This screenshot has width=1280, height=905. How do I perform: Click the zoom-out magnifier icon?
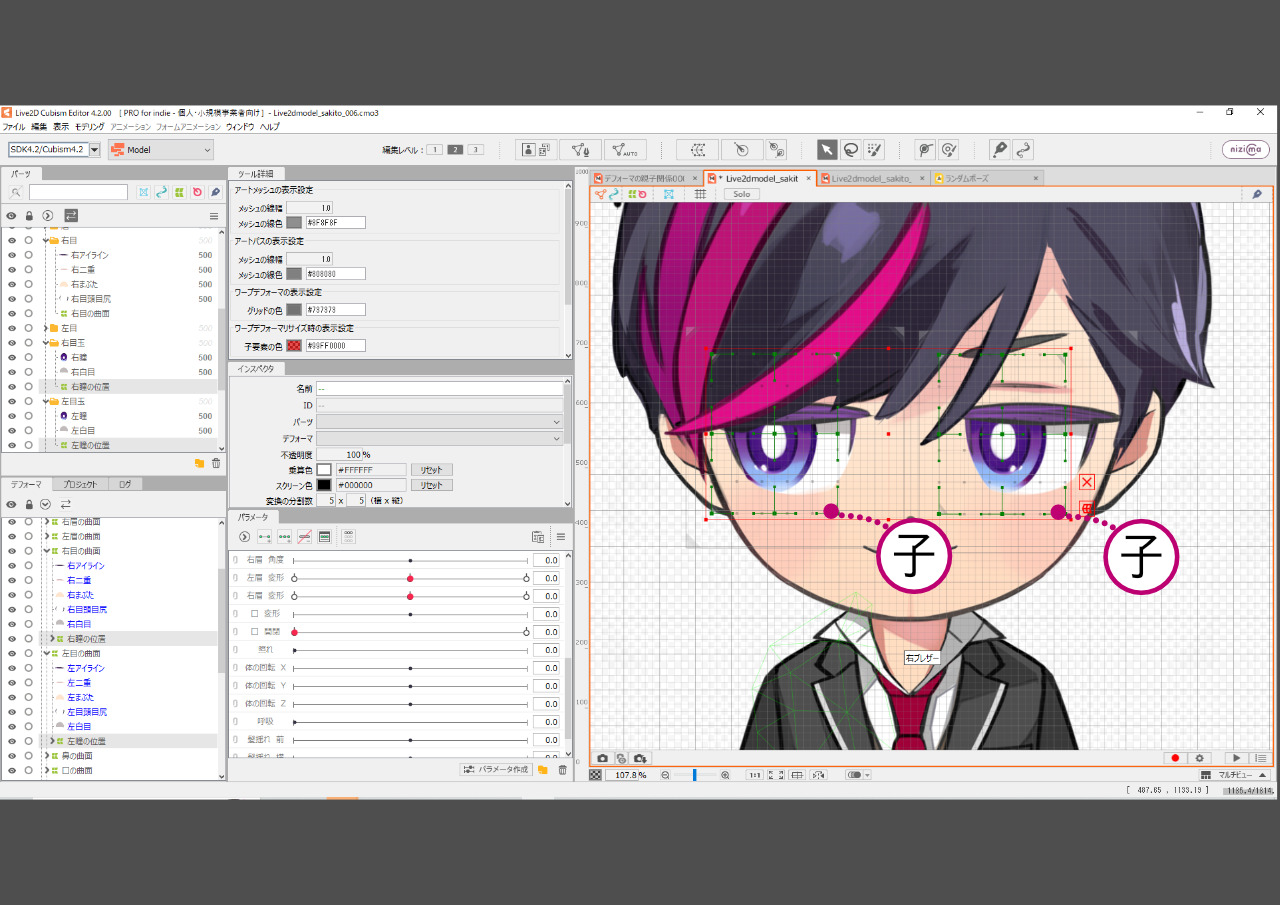tap(665, 775)
